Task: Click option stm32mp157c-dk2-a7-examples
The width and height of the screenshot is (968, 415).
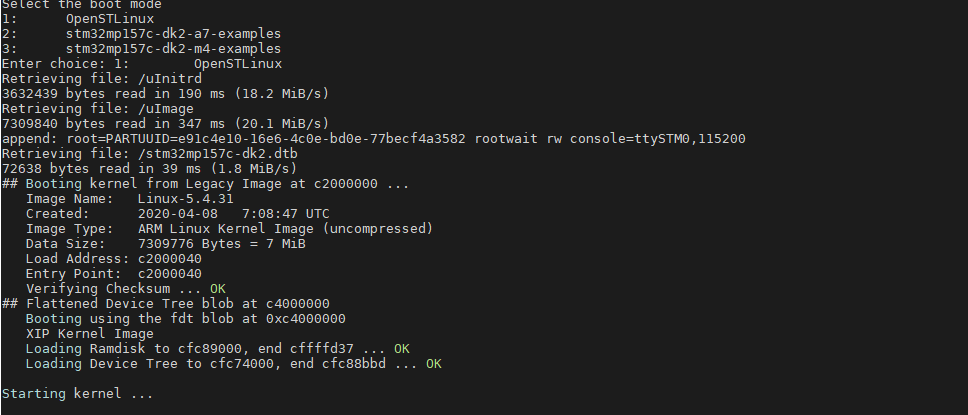Action: pyautogui.click(x=173, y=34)
